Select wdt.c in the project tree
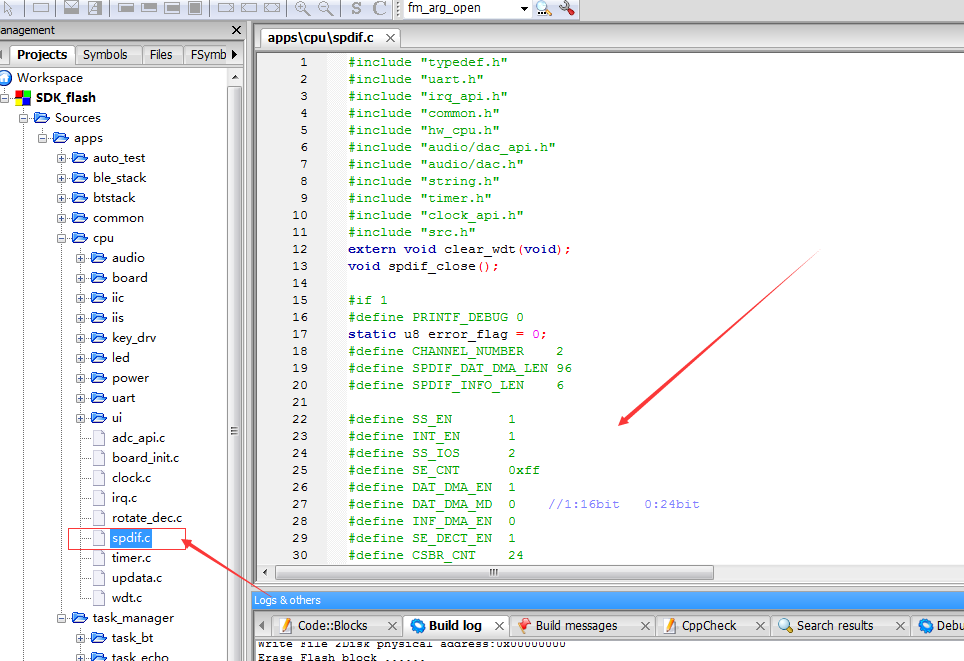964x661 pixels. coord(127,598)
